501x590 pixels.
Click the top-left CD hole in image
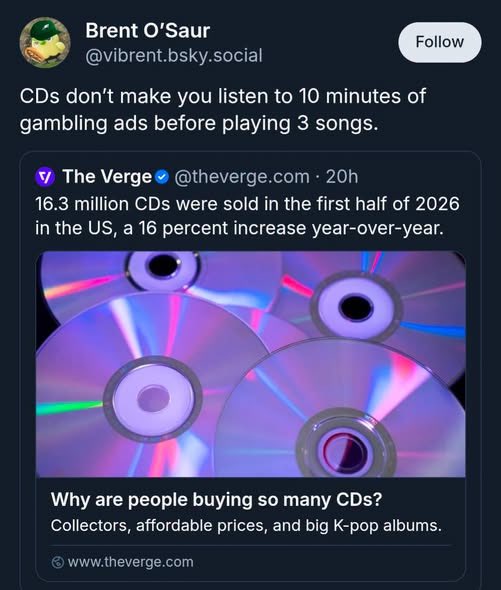pos(163,265)
